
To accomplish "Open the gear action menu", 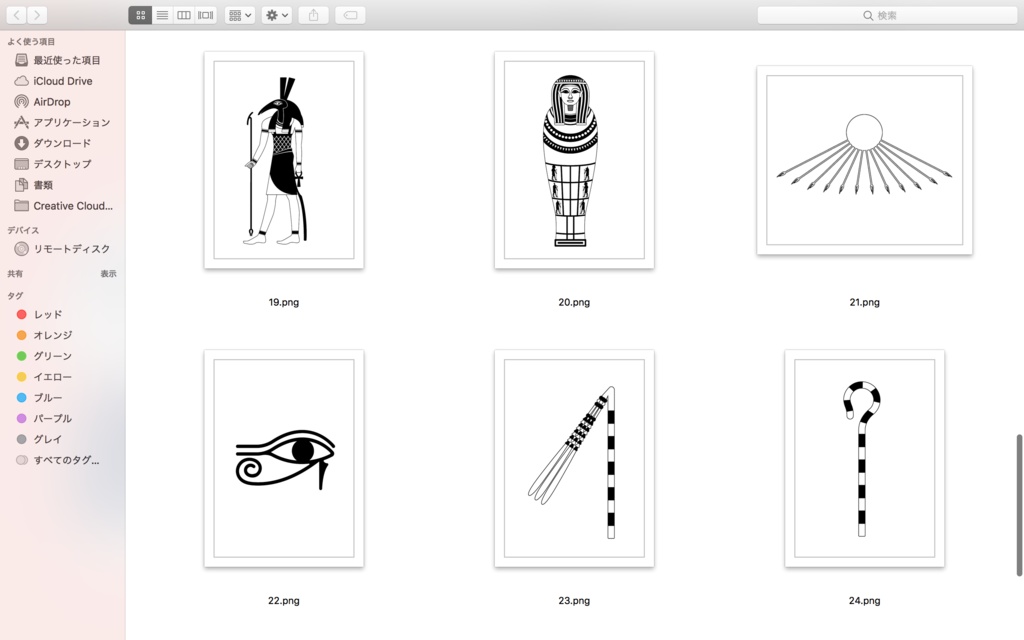I will pyautogui.click(x=277, y=15).
